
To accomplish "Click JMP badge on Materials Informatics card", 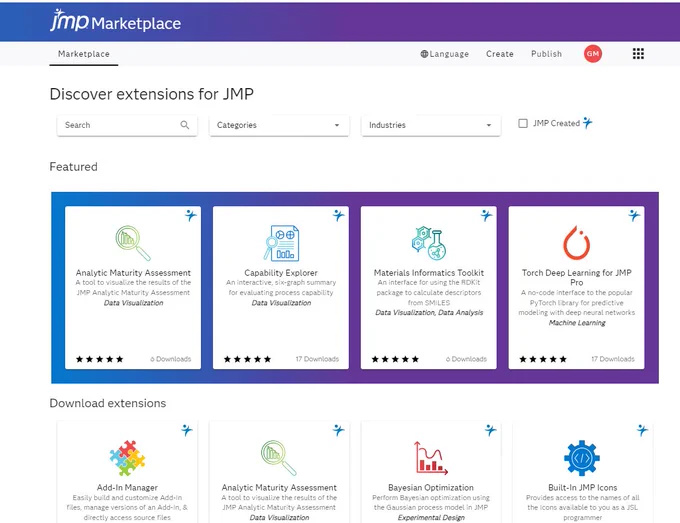I will (x=486, y=215).
